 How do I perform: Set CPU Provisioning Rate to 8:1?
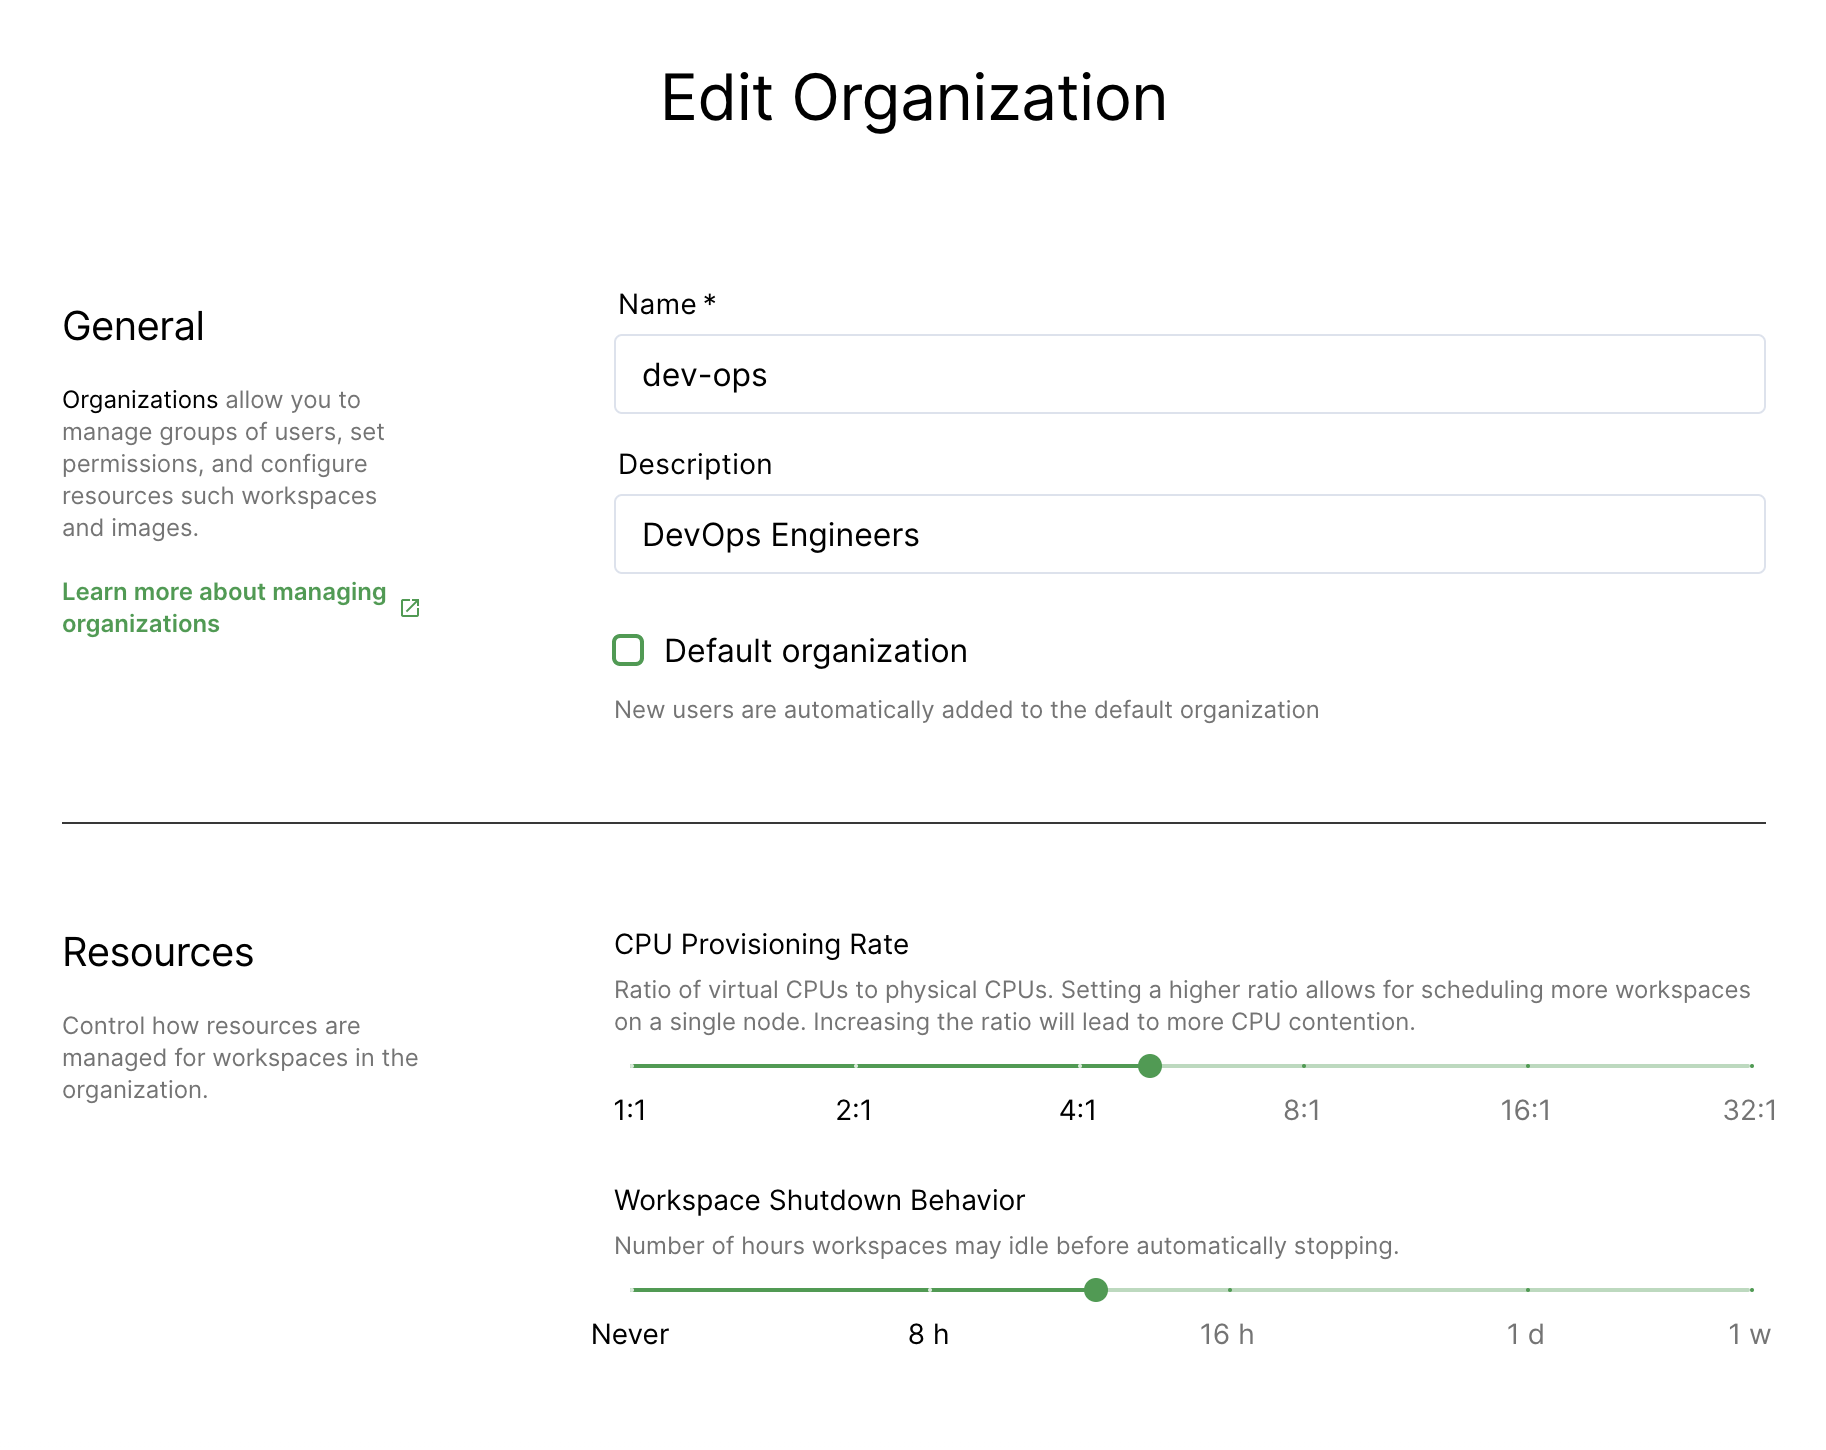tap(1304, 1066)
